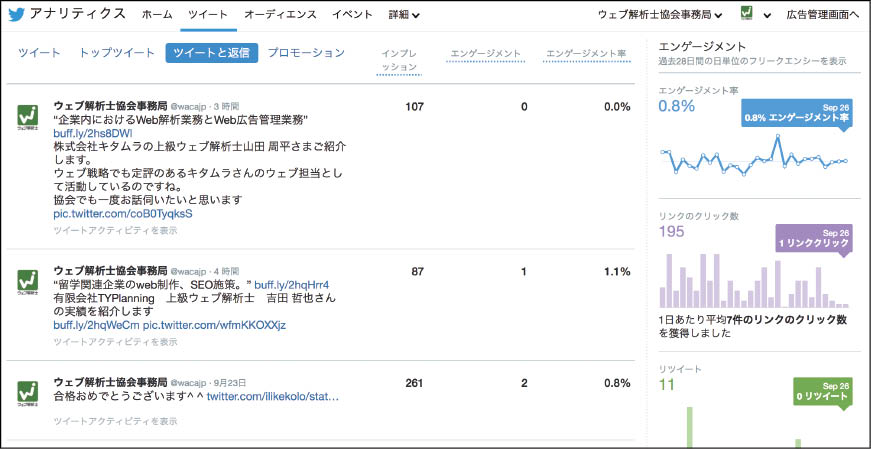Open the ホーム menu item
Image resolution: width=871 pixels, height=449 pixels.
click(x=157, y=15)
